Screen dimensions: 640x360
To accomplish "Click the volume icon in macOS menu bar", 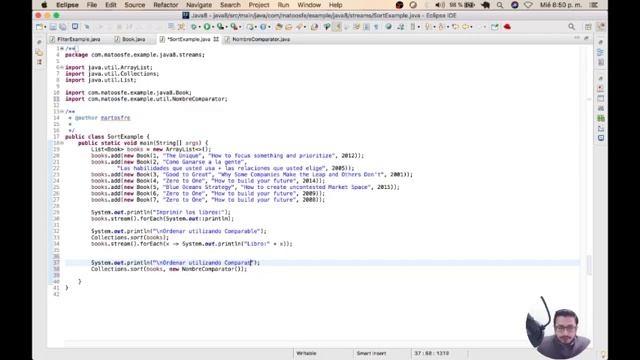I will pos(440,5).
